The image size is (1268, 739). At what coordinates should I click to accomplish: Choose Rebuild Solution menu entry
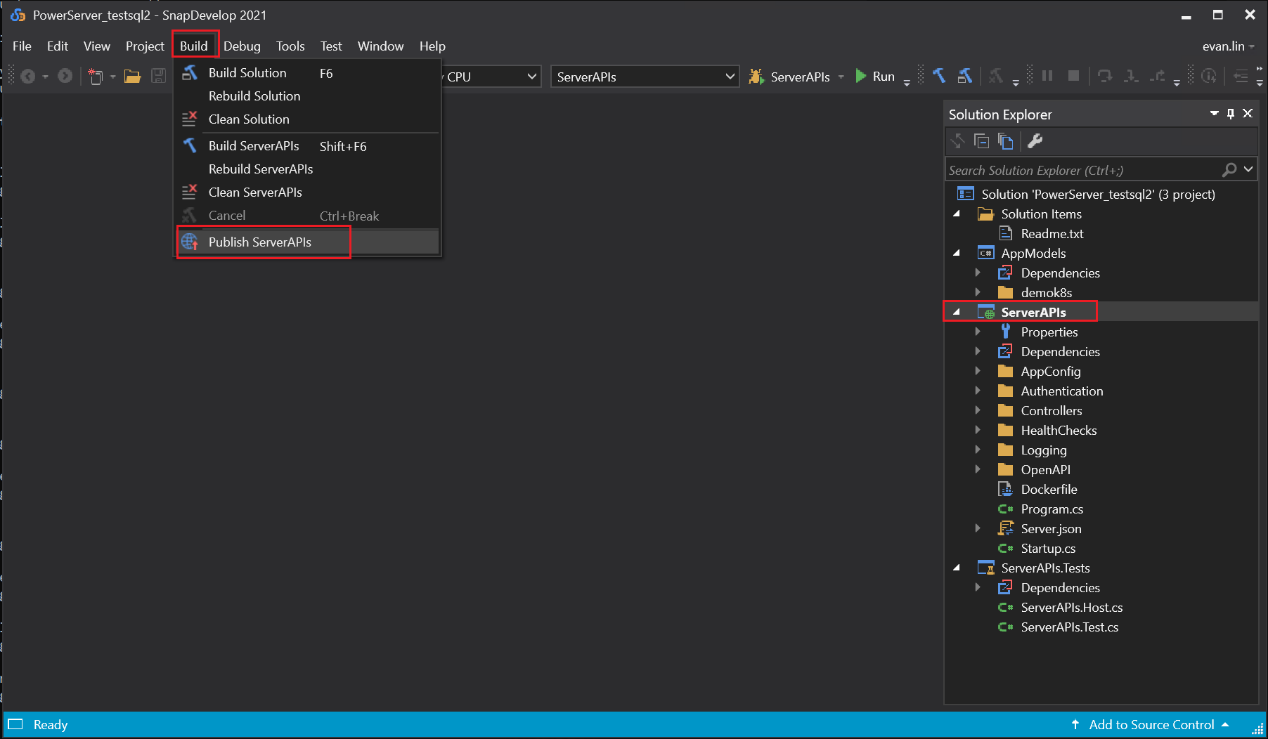pos(254,96)
